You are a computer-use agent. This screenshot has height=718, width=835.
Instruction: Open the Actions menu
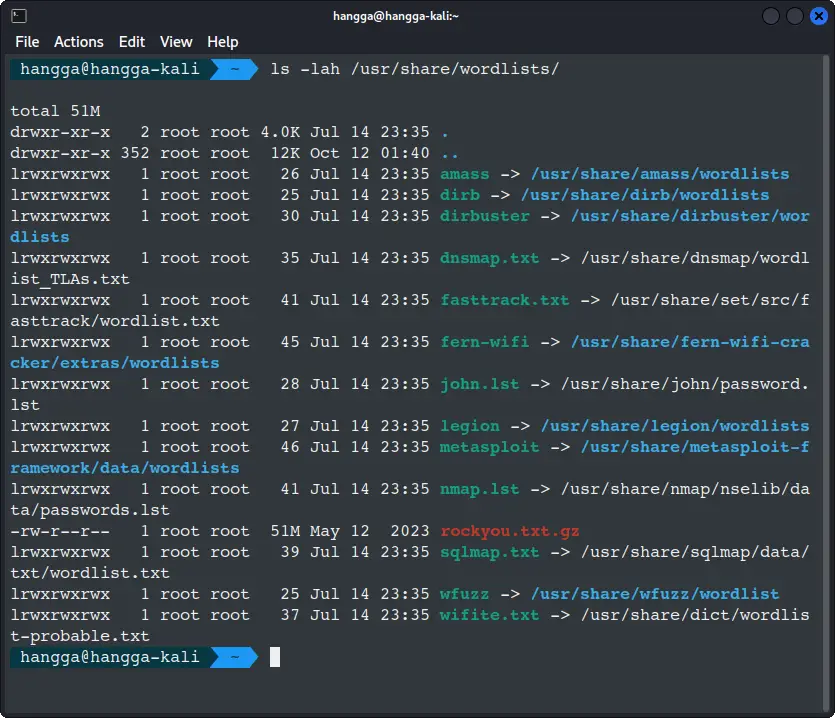coord(79,42)
